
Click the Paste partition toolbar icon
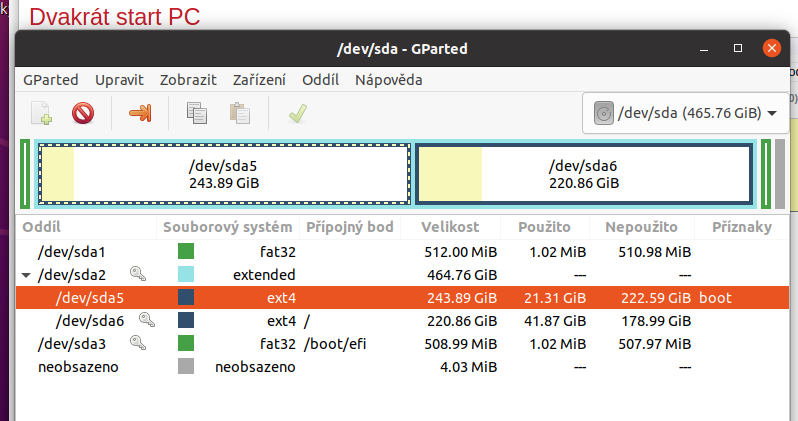[x=239, y=113]
